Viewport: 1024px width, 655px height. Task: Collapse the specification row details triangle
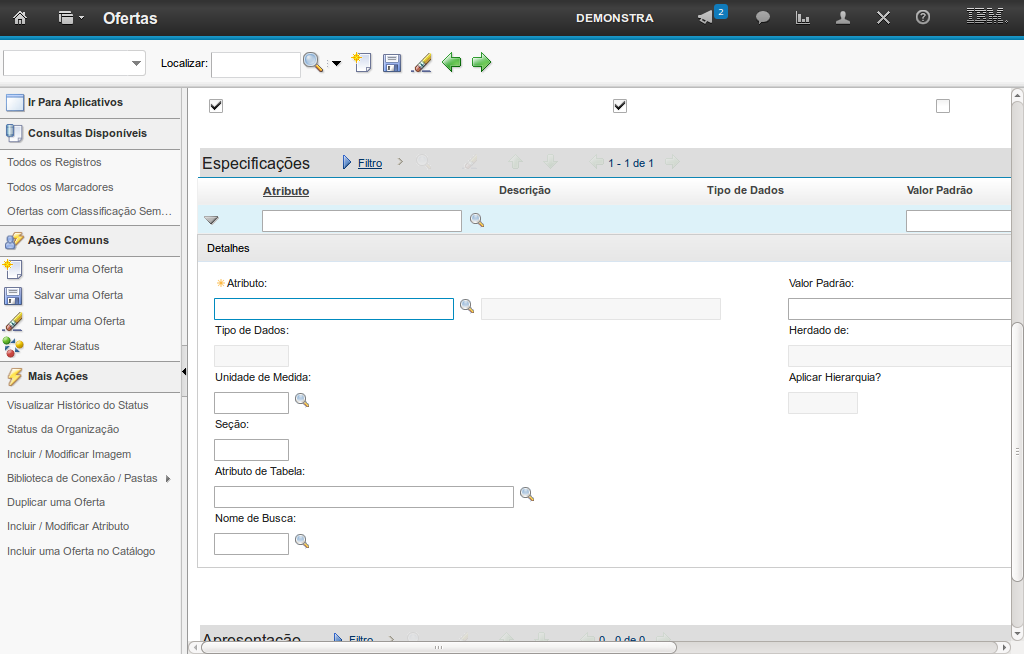click(211, 220)
